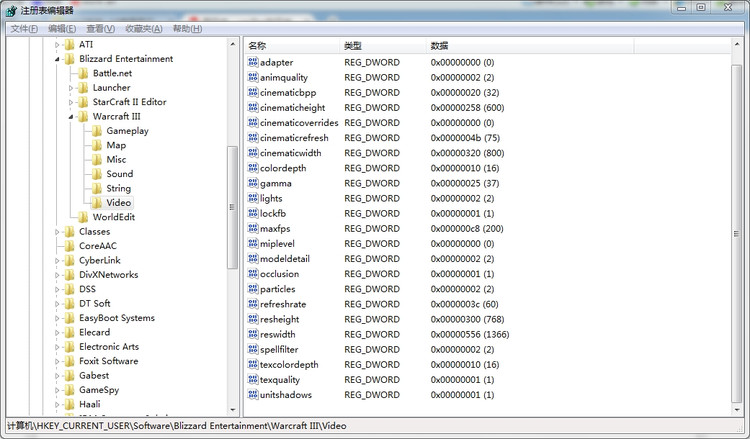750x439 pixels.
Task: Click the Gameplay folder icon
Action: (97, 131)
